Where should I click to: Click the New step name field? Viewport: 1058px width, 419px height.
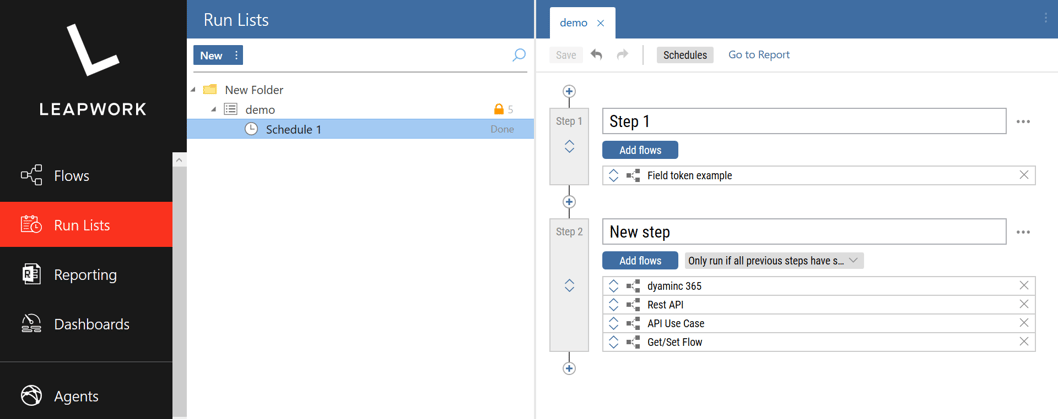point(804,231)
